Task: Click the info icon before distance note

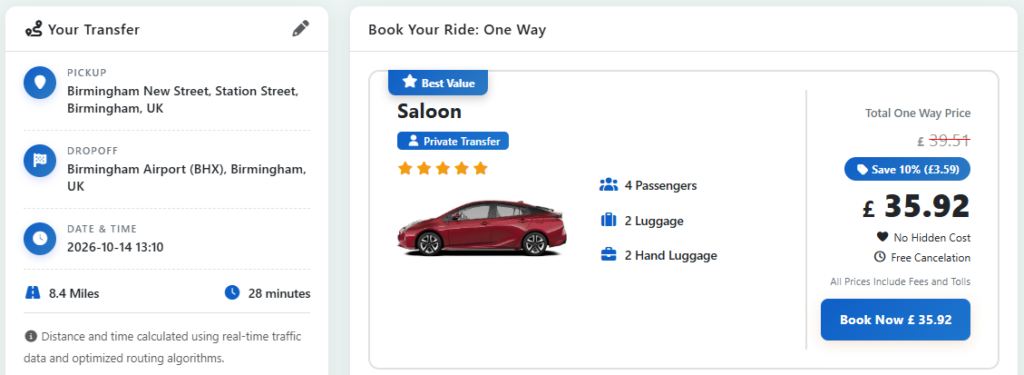Action: (x=30, y=336)
